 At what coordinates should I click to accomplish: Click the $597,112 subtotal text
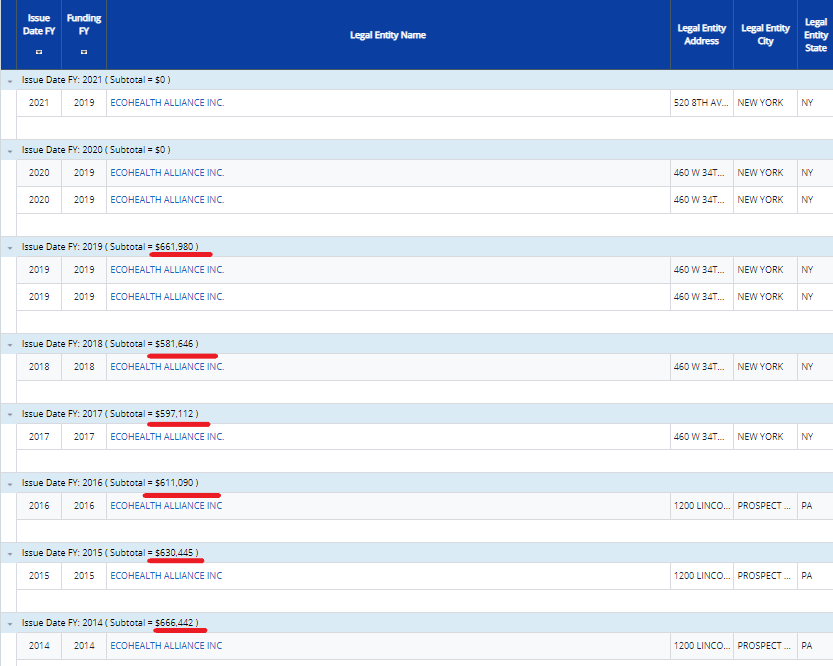tap(174, 414)
